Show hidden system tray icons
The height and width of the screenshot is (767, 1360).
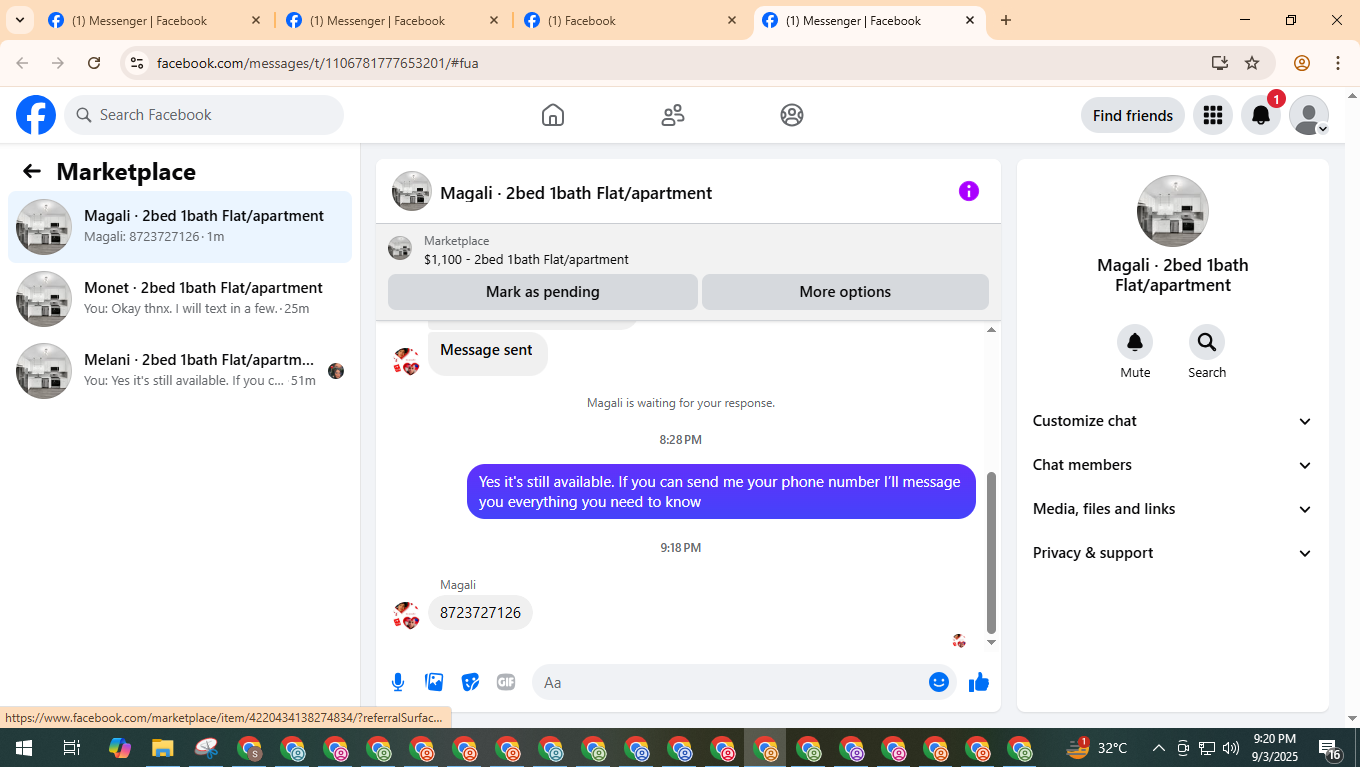pos(1159,748)
